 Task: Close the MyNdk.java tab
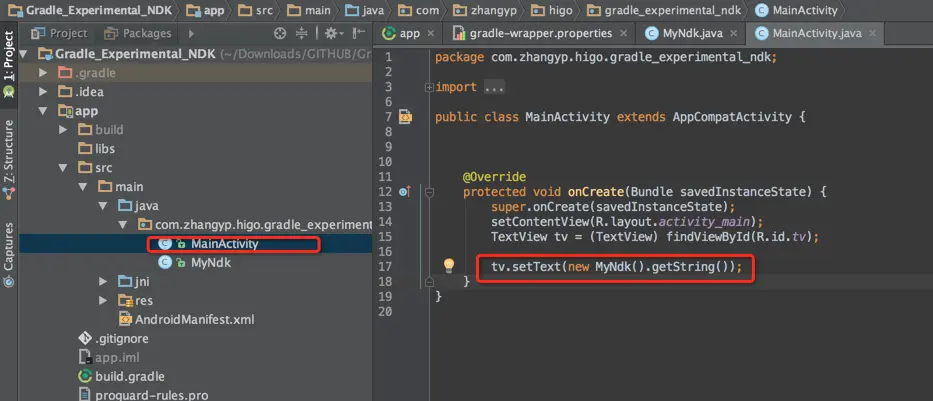734,34
